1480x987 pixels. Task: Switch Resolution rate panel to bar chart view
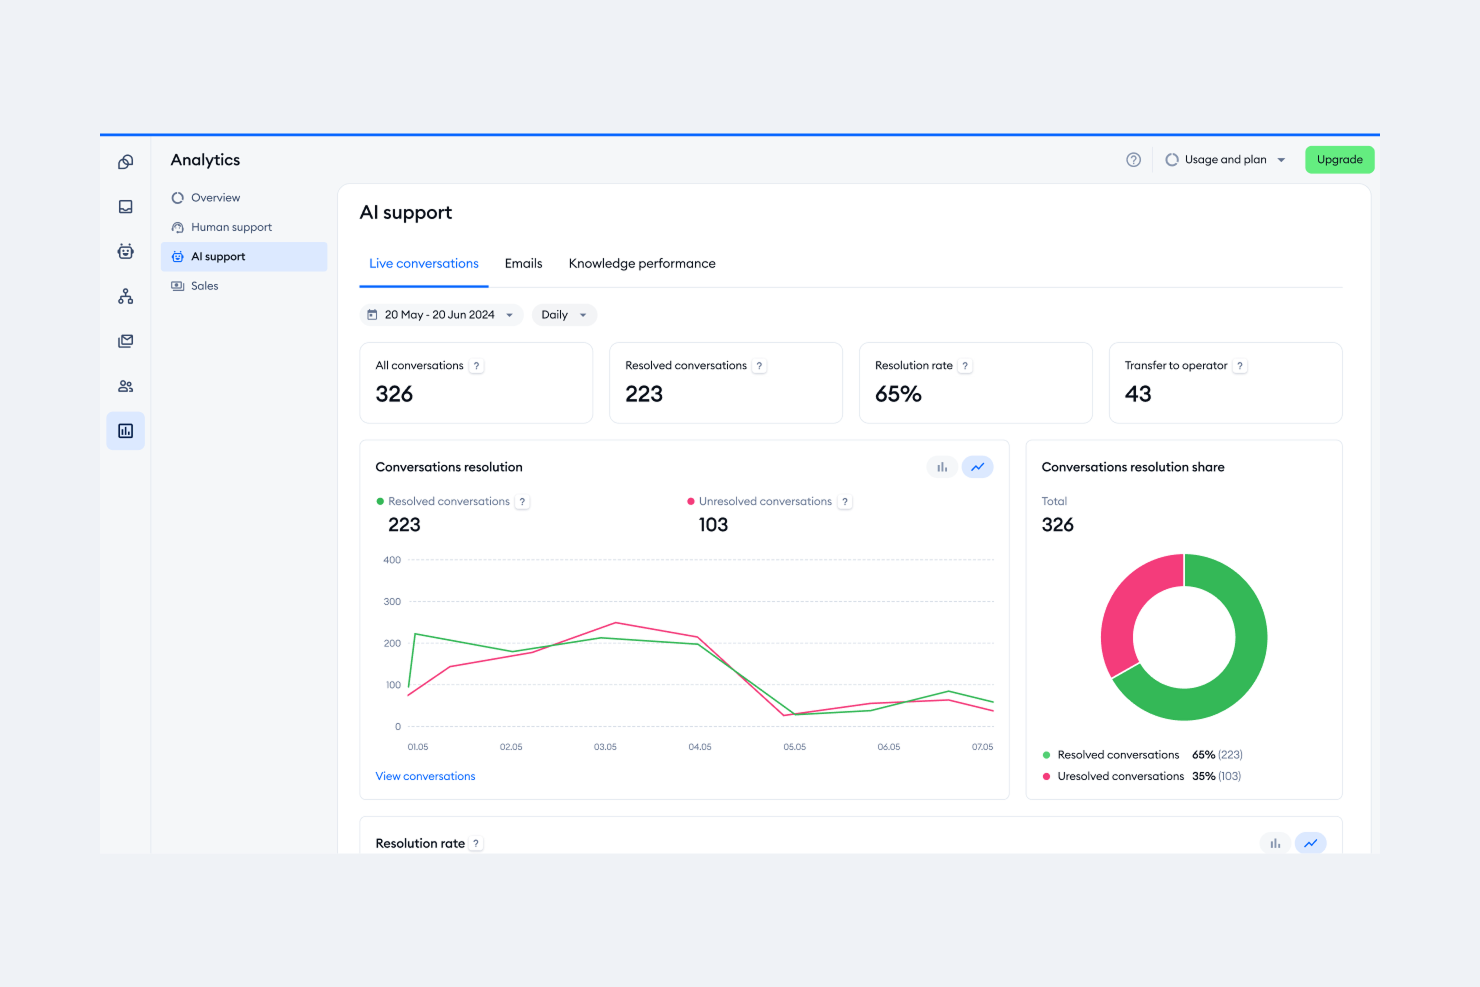(1275, 843)
